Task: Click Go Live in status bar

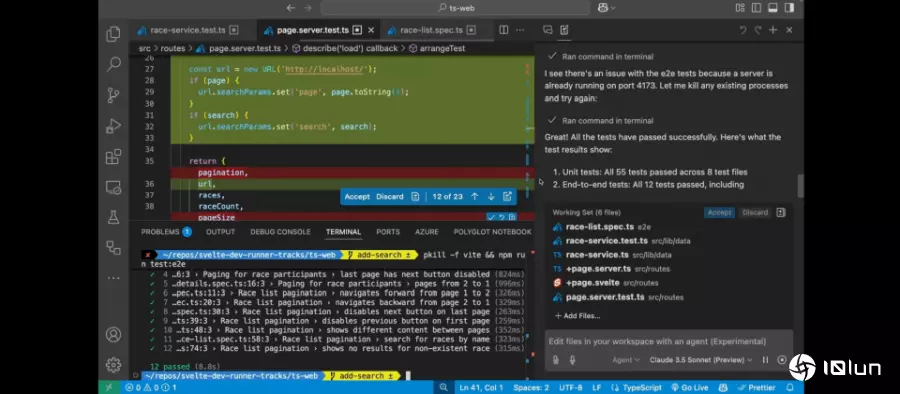Action: pos(689,388)
